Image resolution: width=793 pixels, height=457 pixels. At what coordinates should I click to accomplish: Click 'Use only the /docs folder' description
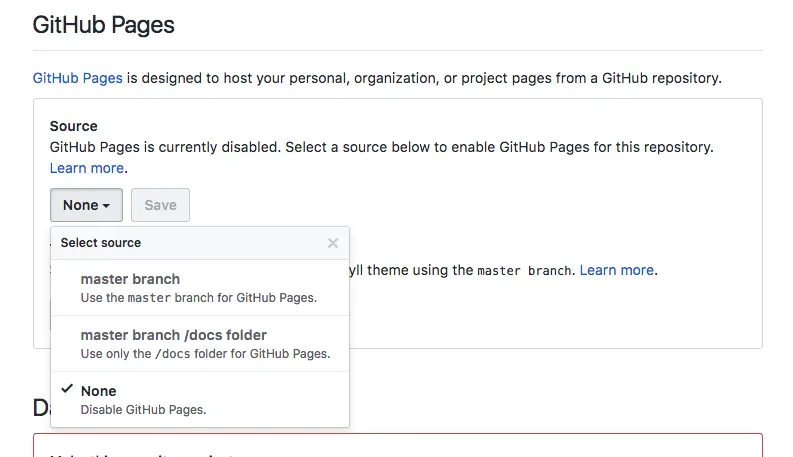(205, 354)
